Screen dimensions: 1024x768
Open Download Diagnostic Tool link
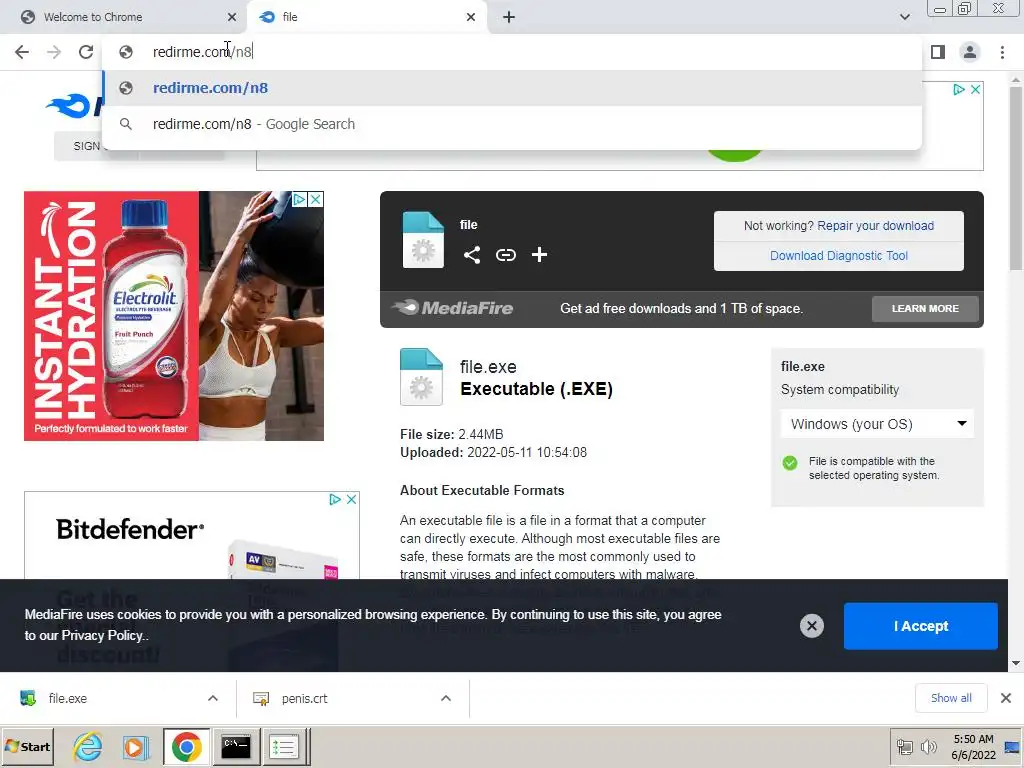point(839,255)
